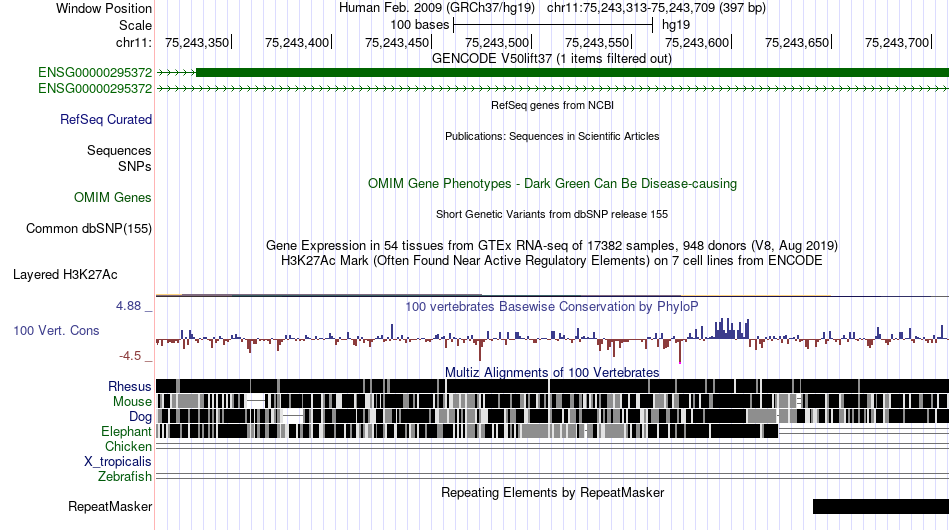
Task: Click the Rhesus alignment track bar
Action: (x=552, y=386)
